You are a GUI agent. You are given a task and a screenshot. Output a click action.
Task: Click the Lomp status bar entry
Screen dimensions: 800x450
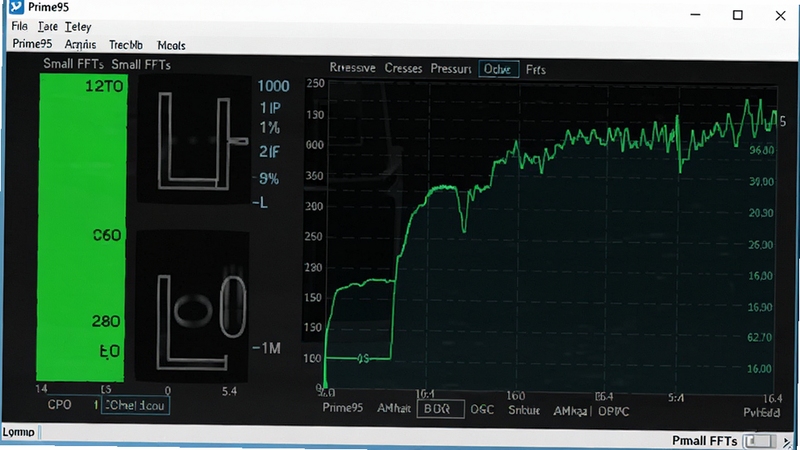pos(18,432)
